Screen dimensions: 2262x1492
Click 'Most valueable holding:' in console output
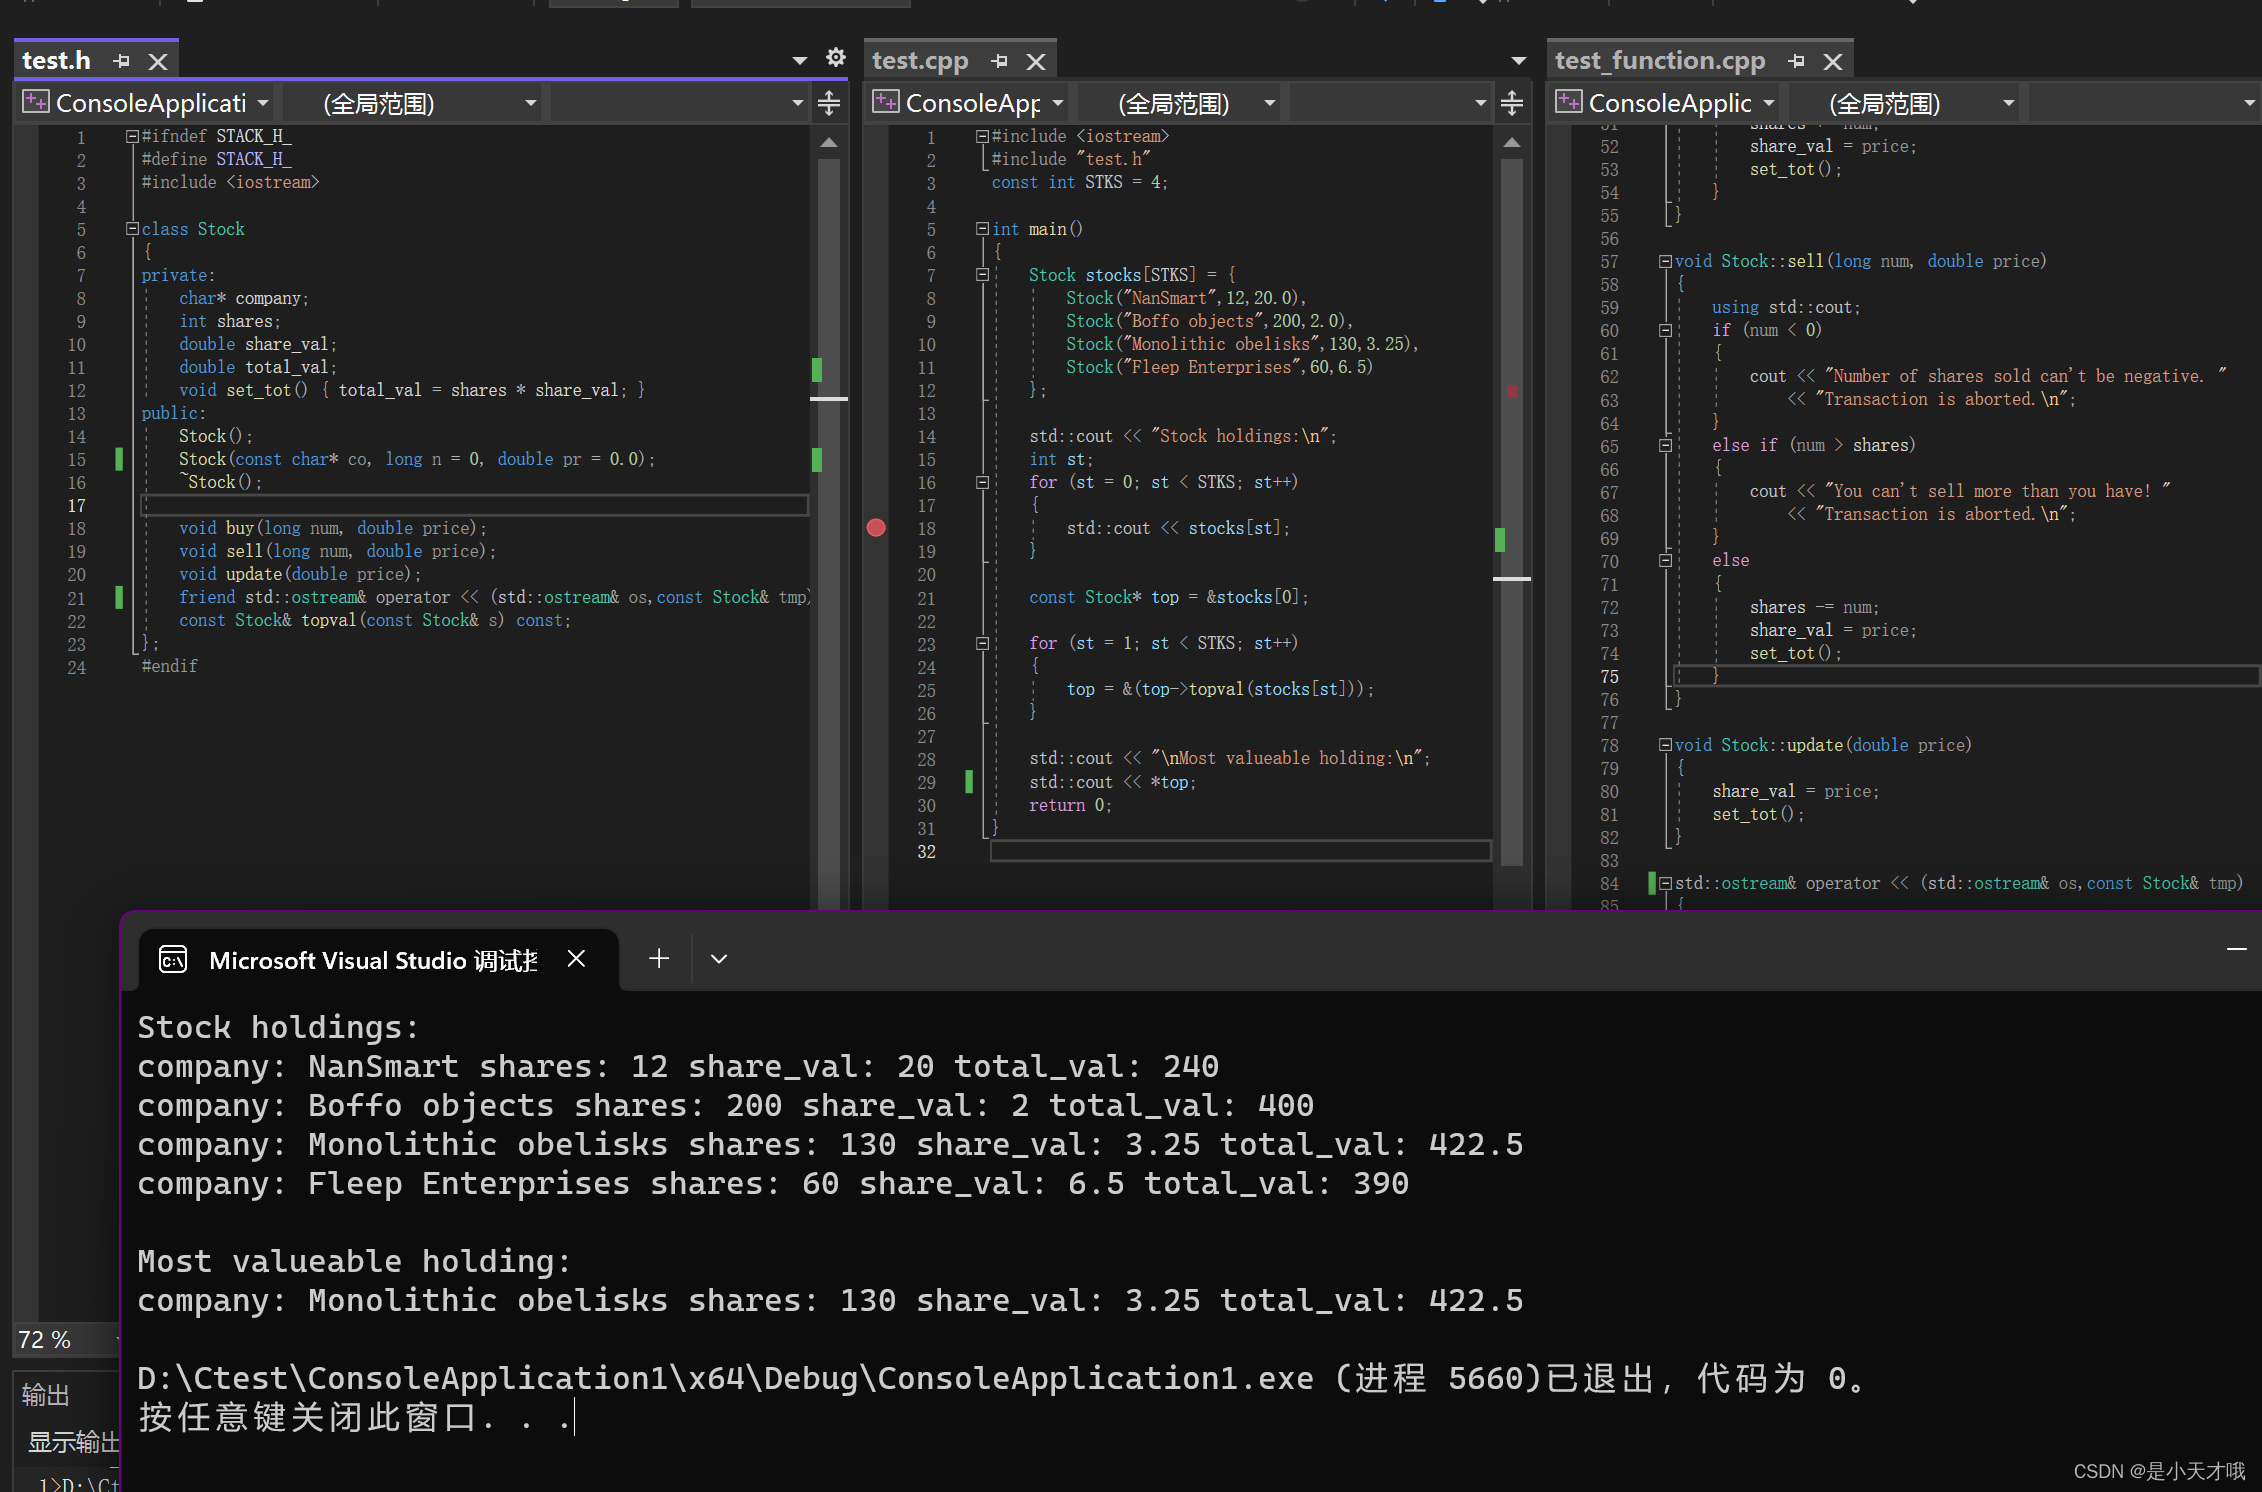[354, 1261]
